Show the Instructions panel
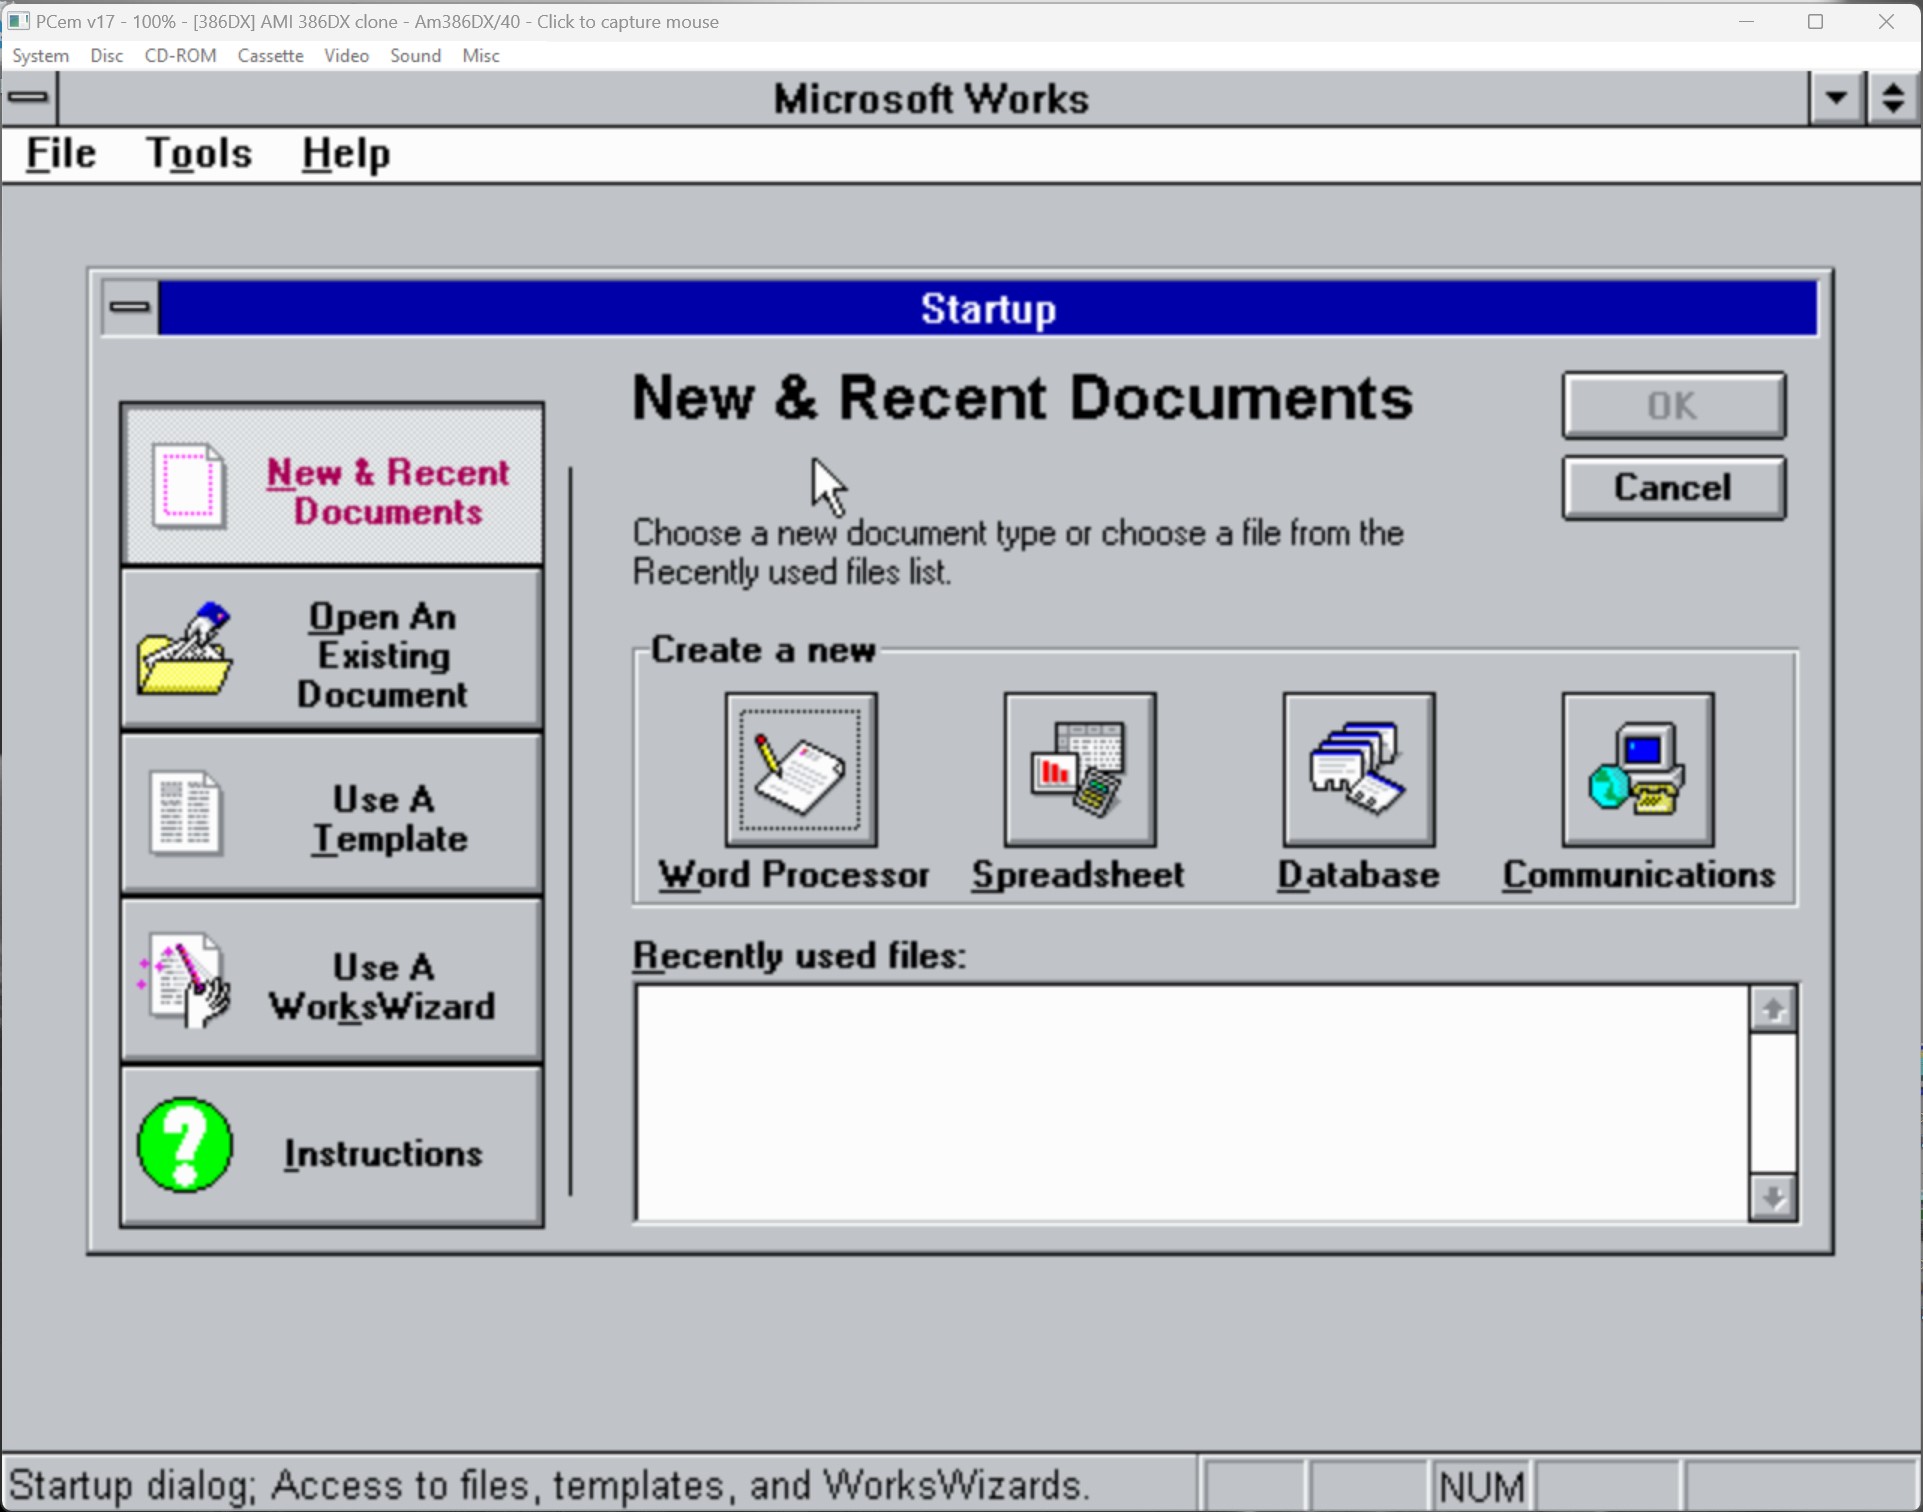Viewport: 1923px width, 1512px height. pos(332,1147)
